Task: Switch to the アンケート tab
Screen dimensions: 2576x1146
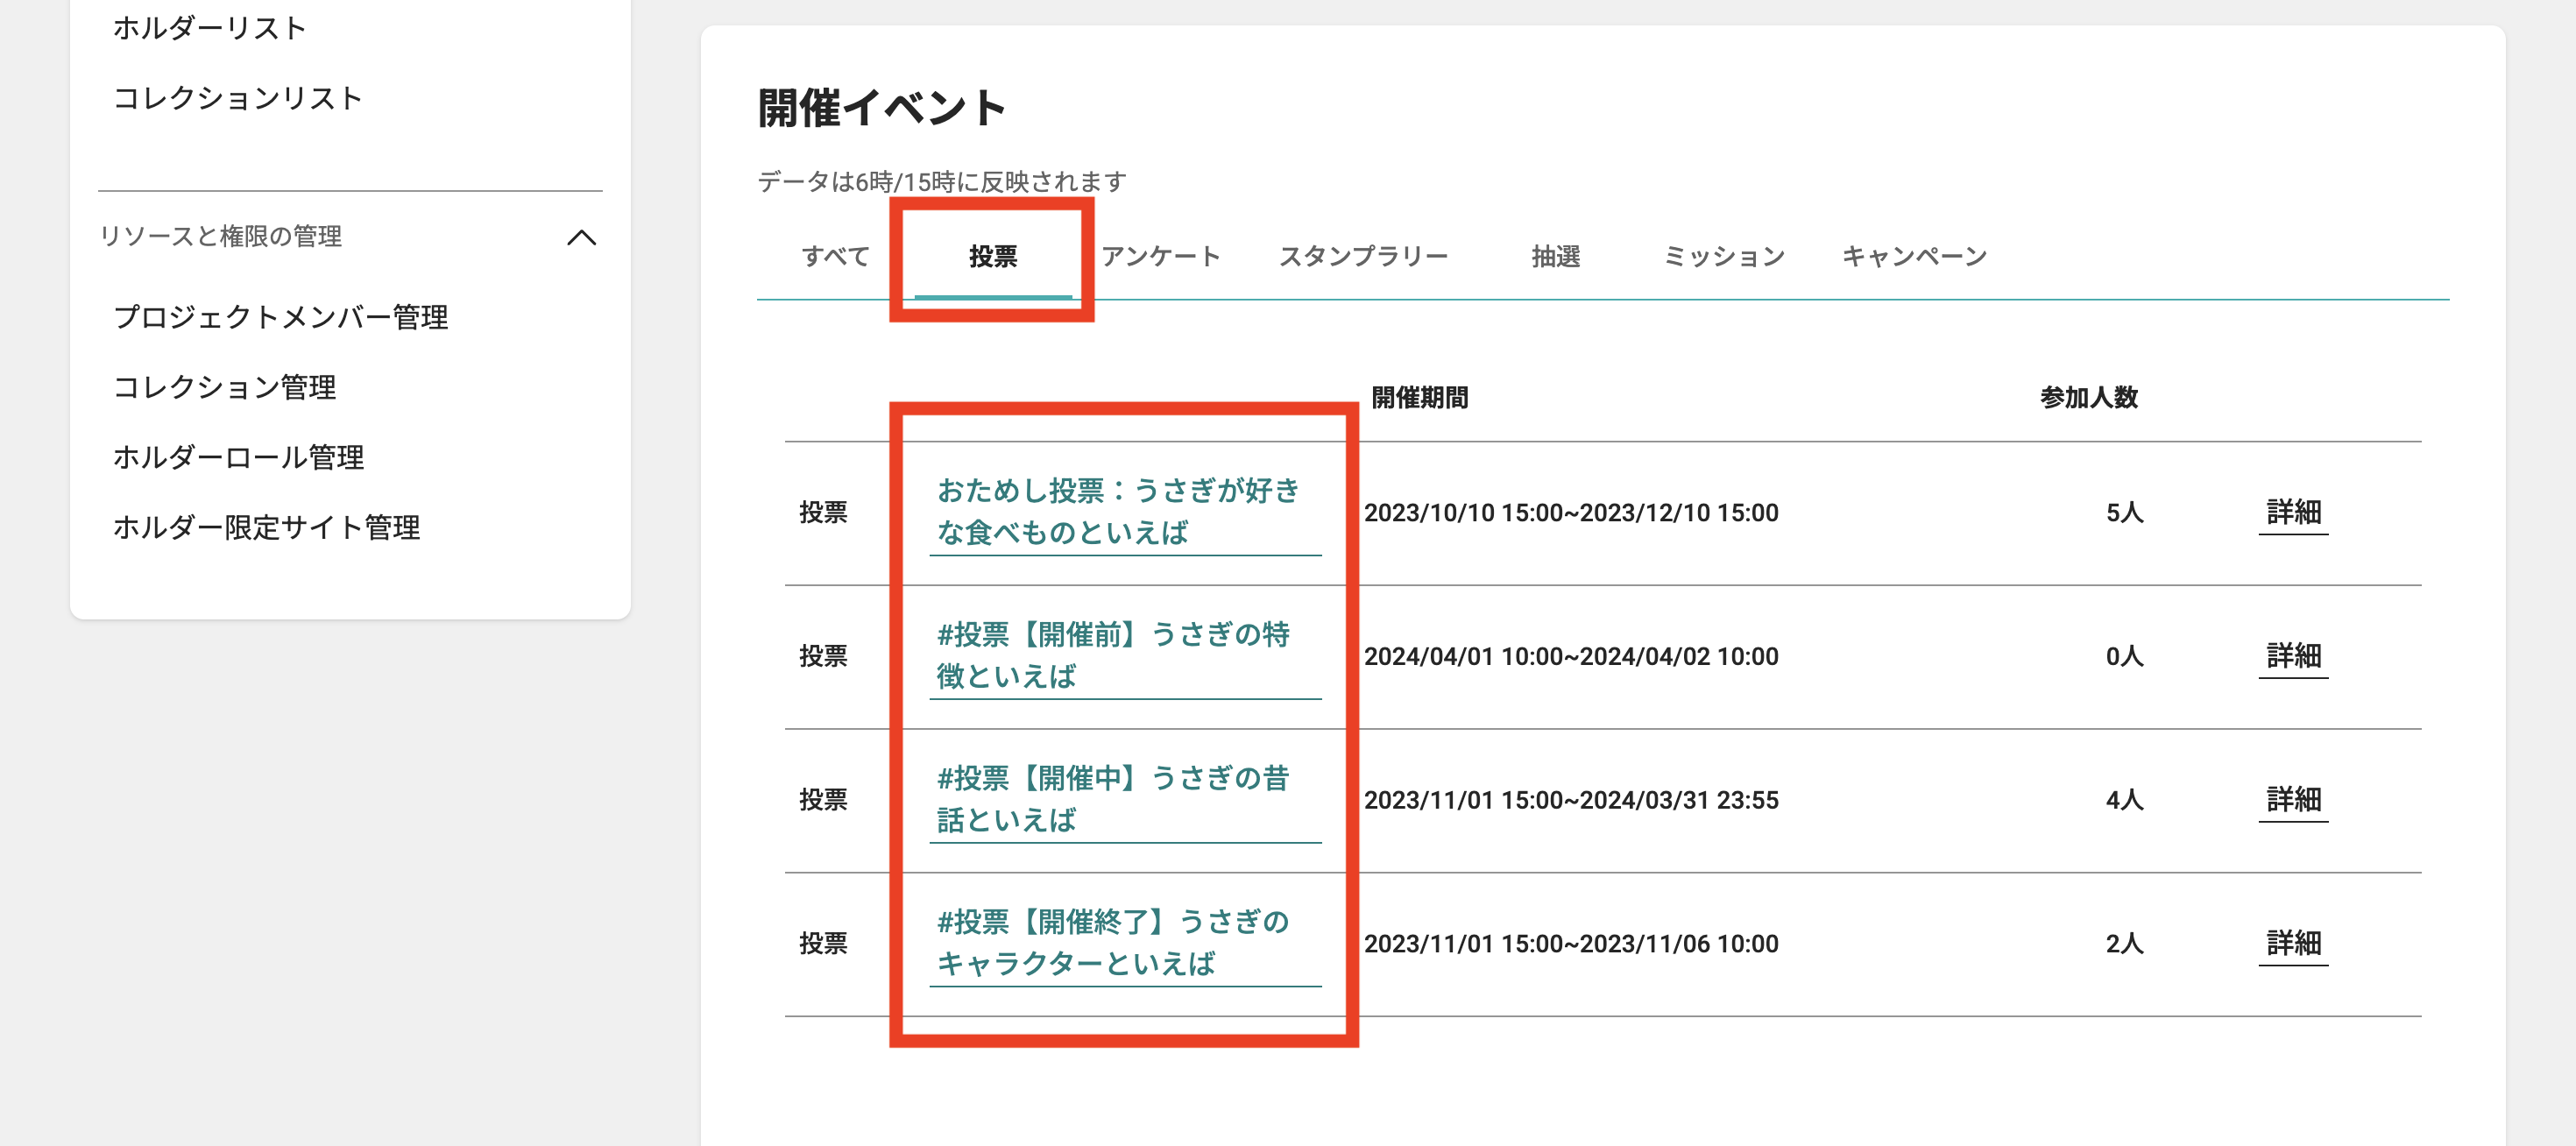Action: [1160, 257]
